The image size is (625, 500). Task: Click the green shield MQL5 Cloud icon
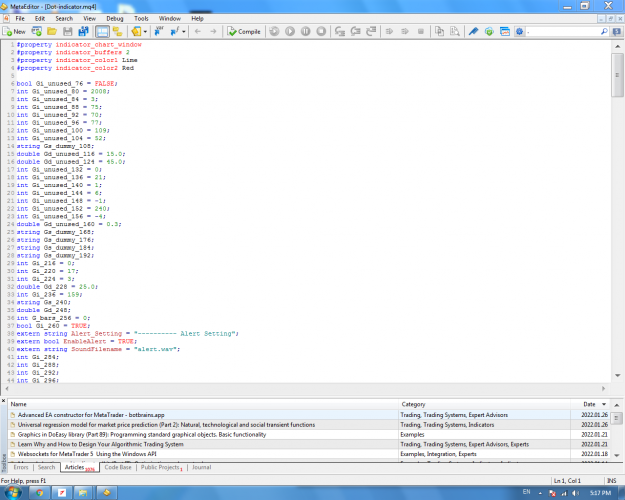(x=489, y=31)
